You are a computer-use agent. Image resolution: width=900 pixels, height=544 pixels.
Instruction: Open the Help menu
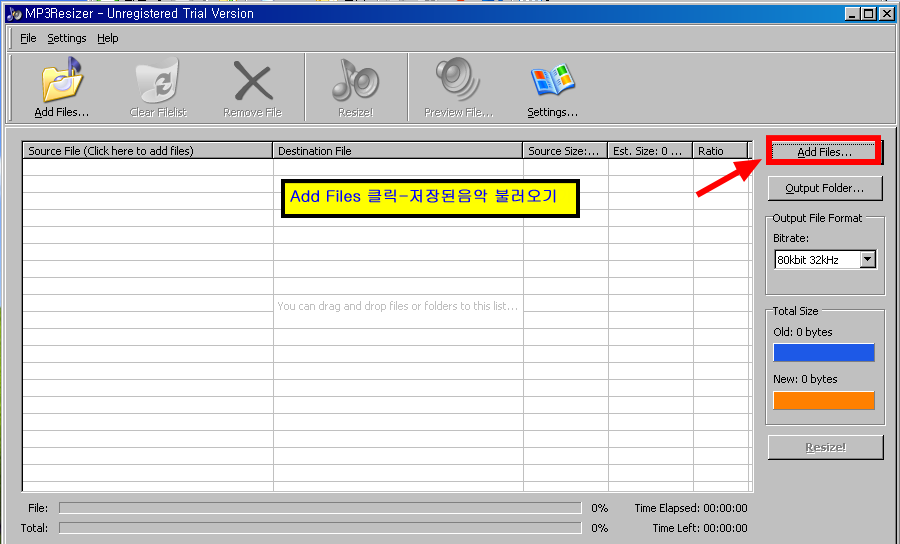[107, 38]
